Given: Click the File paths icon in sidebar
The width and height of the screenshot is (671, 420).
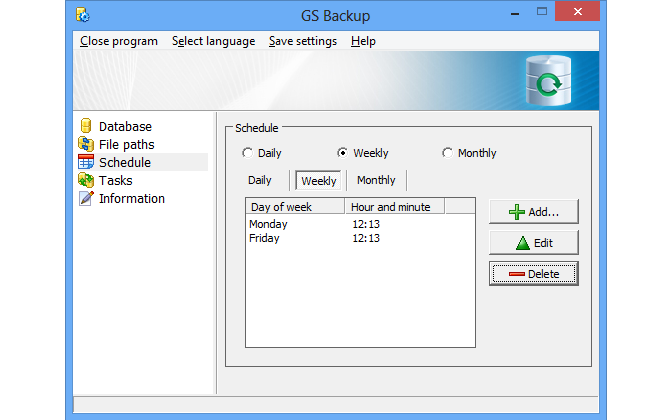Looking at the screenshot, I should (x=86, y=145).
